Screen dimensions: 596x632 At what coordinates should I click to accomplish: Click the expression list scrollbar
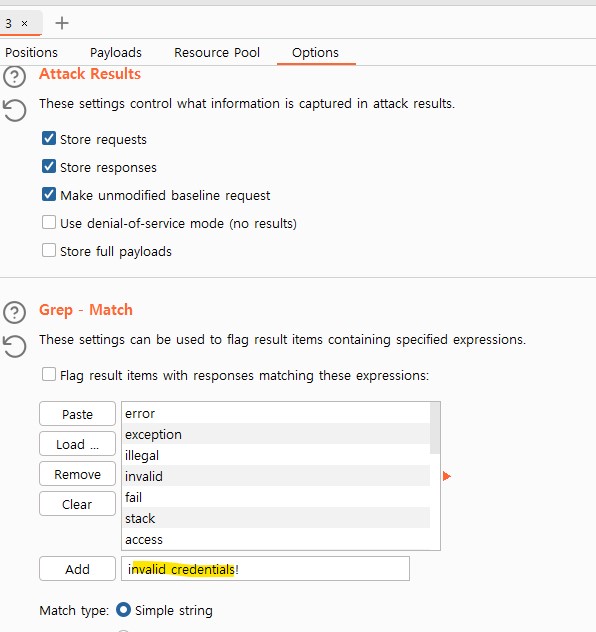pos(435,428)
